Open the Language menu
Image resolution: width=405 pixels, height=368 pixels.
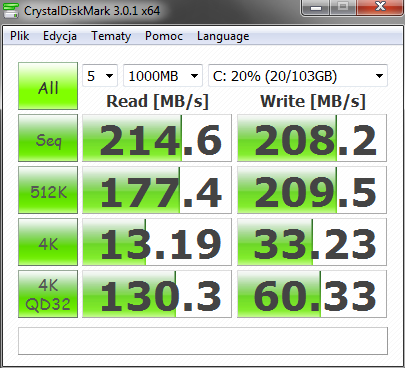pyautogui.click(x=223, y=36)
